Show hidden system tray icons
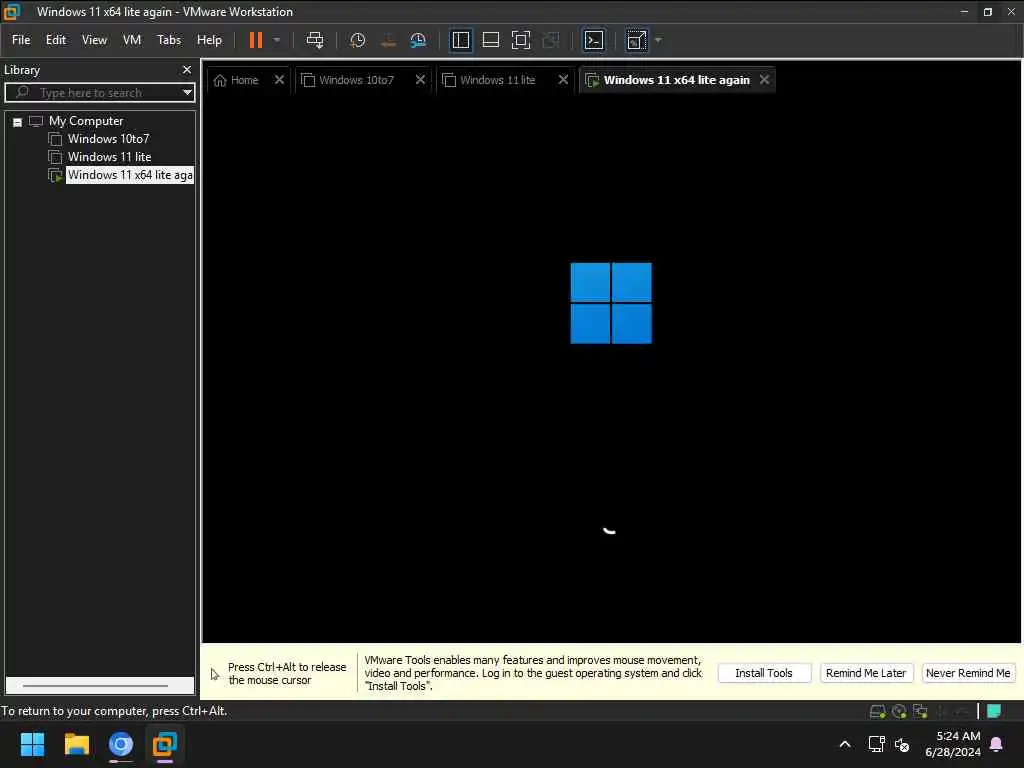The image size is (1024, 768). [844, 744]
